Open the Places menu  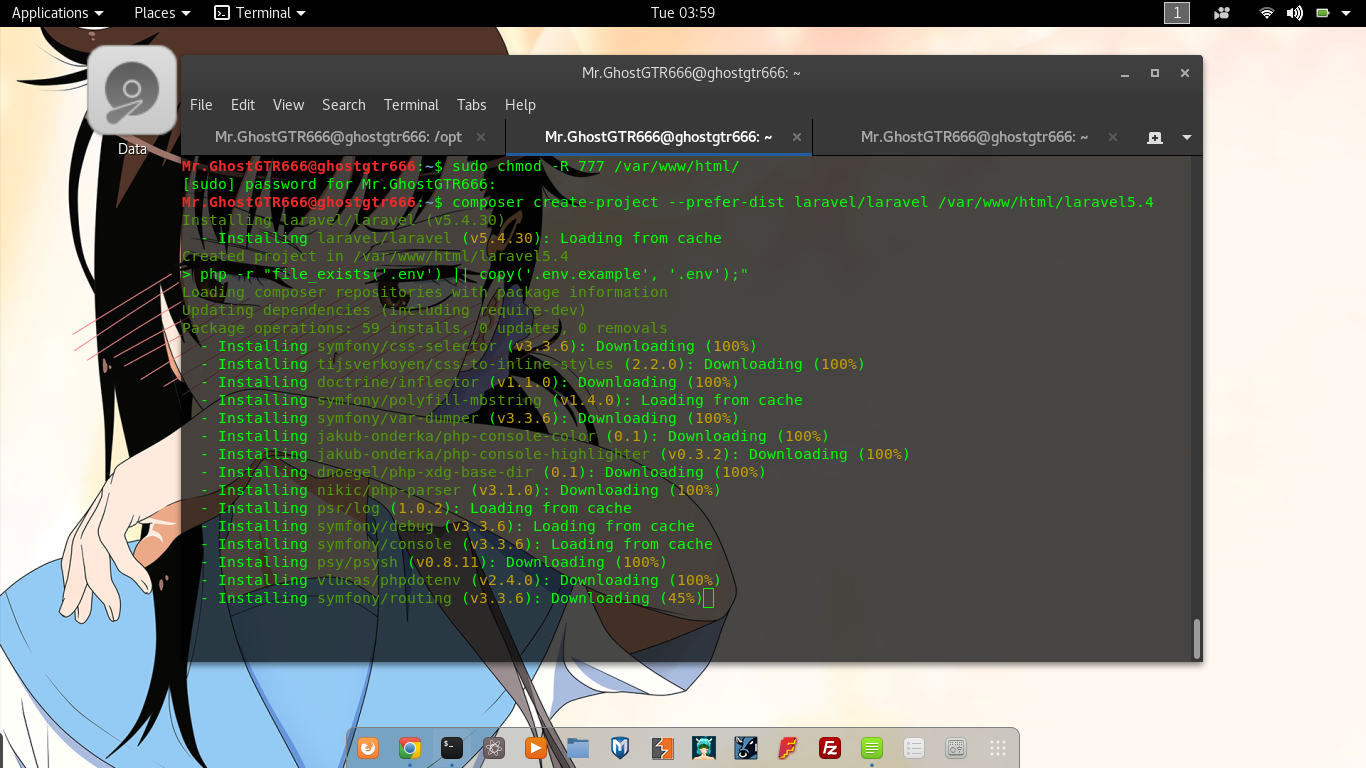(x=161, y=13)
